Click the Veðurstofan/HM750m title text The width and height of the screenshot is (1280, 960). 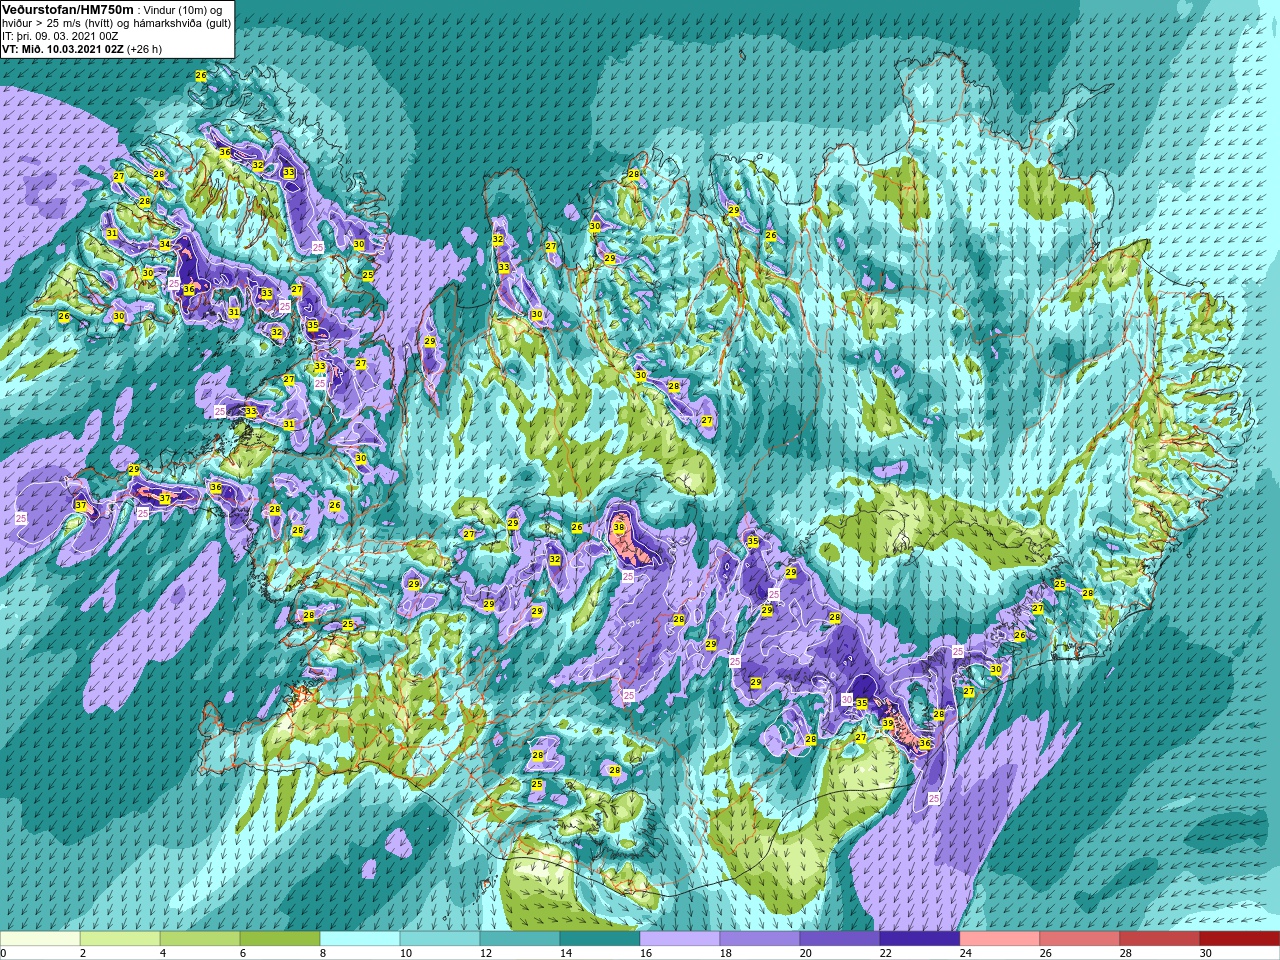[x=67, y=9]
